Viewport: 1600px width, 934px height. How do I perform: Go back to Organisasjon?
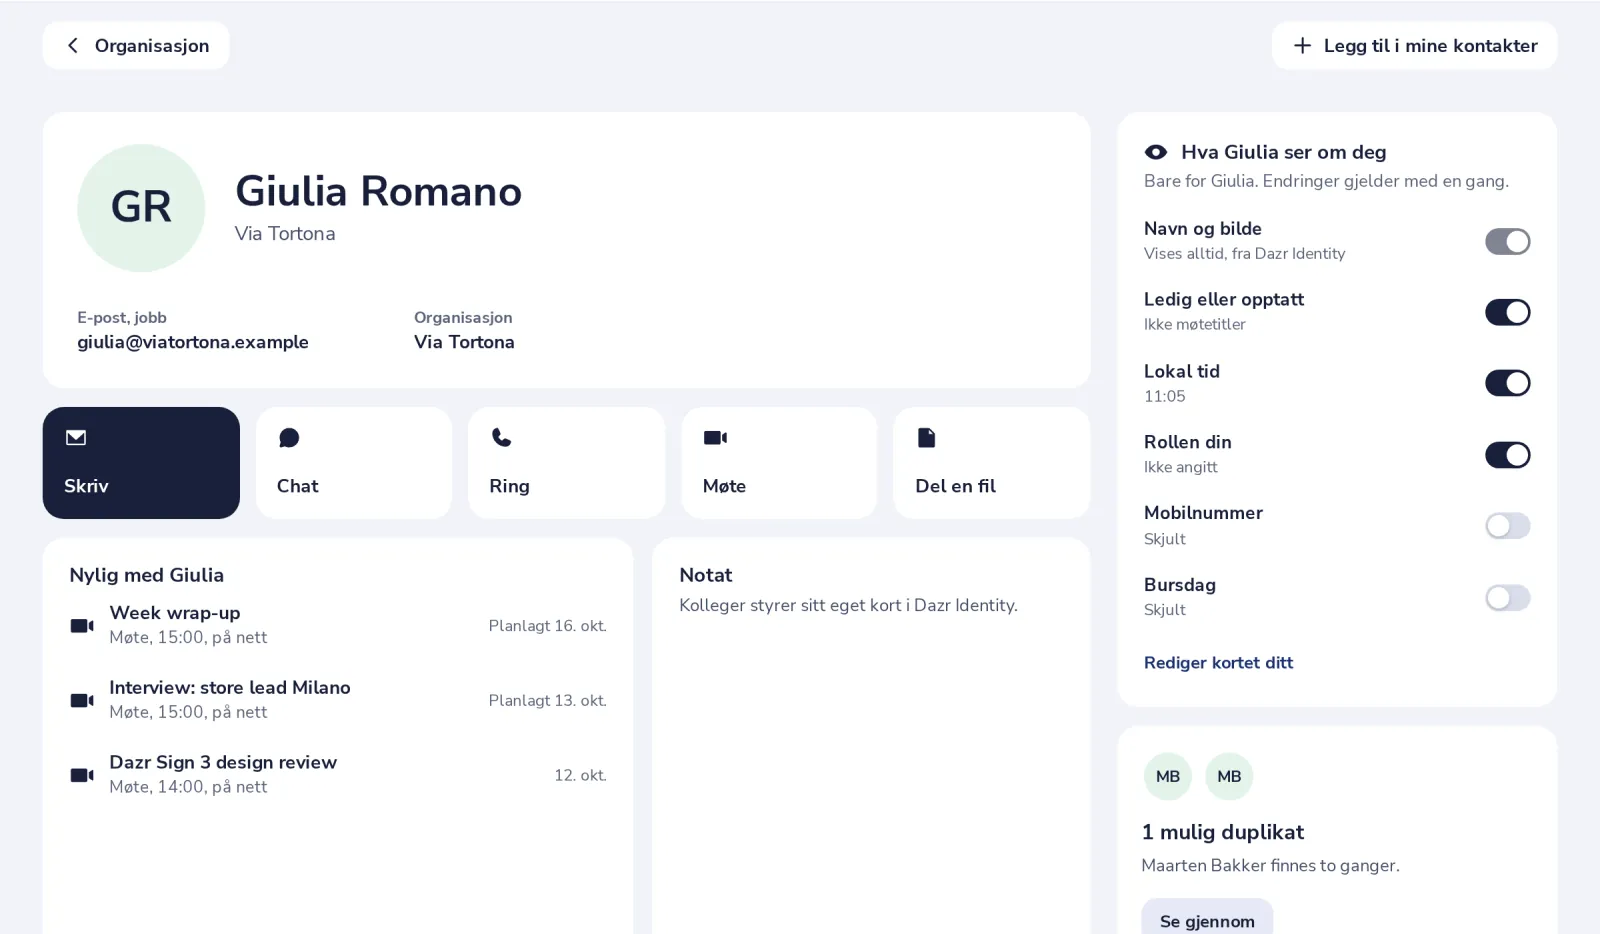pyautogui.click(x=136, y=46)
